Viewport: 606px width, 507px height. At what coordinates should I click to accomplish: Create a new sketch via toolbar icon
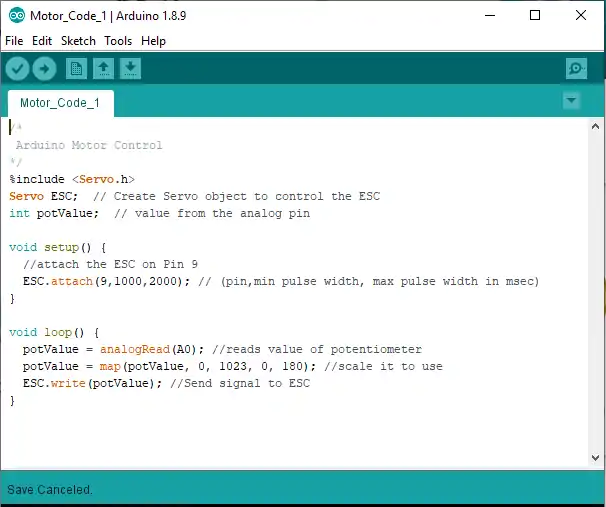coord(76,69)
